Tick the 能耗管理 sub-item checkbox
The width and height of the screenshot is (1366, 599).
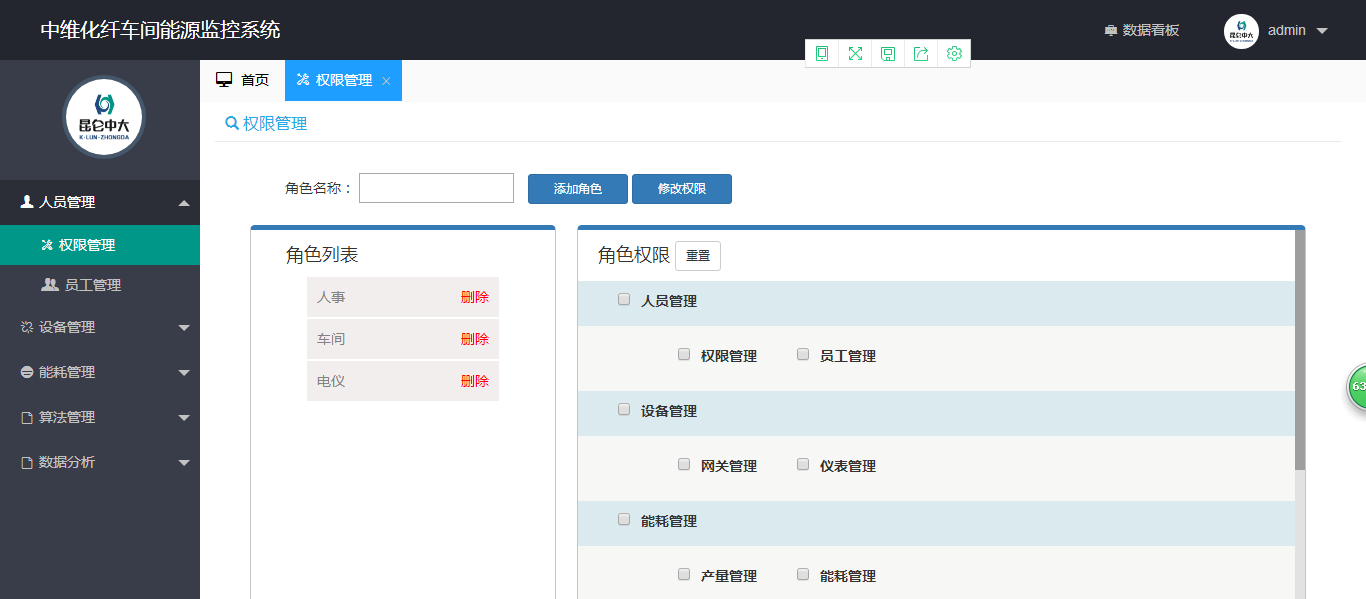pos(803,574)
